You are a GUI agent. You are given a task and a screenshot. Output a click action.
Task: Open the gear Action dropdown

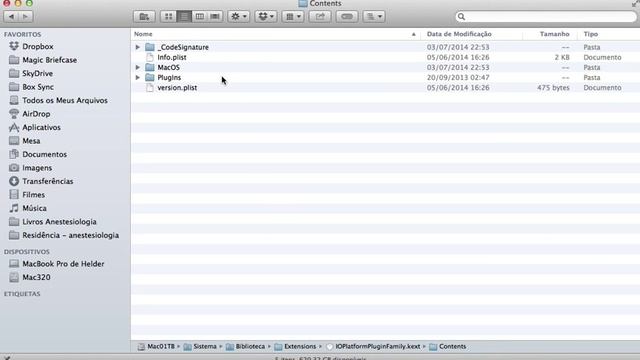point(239,17)
